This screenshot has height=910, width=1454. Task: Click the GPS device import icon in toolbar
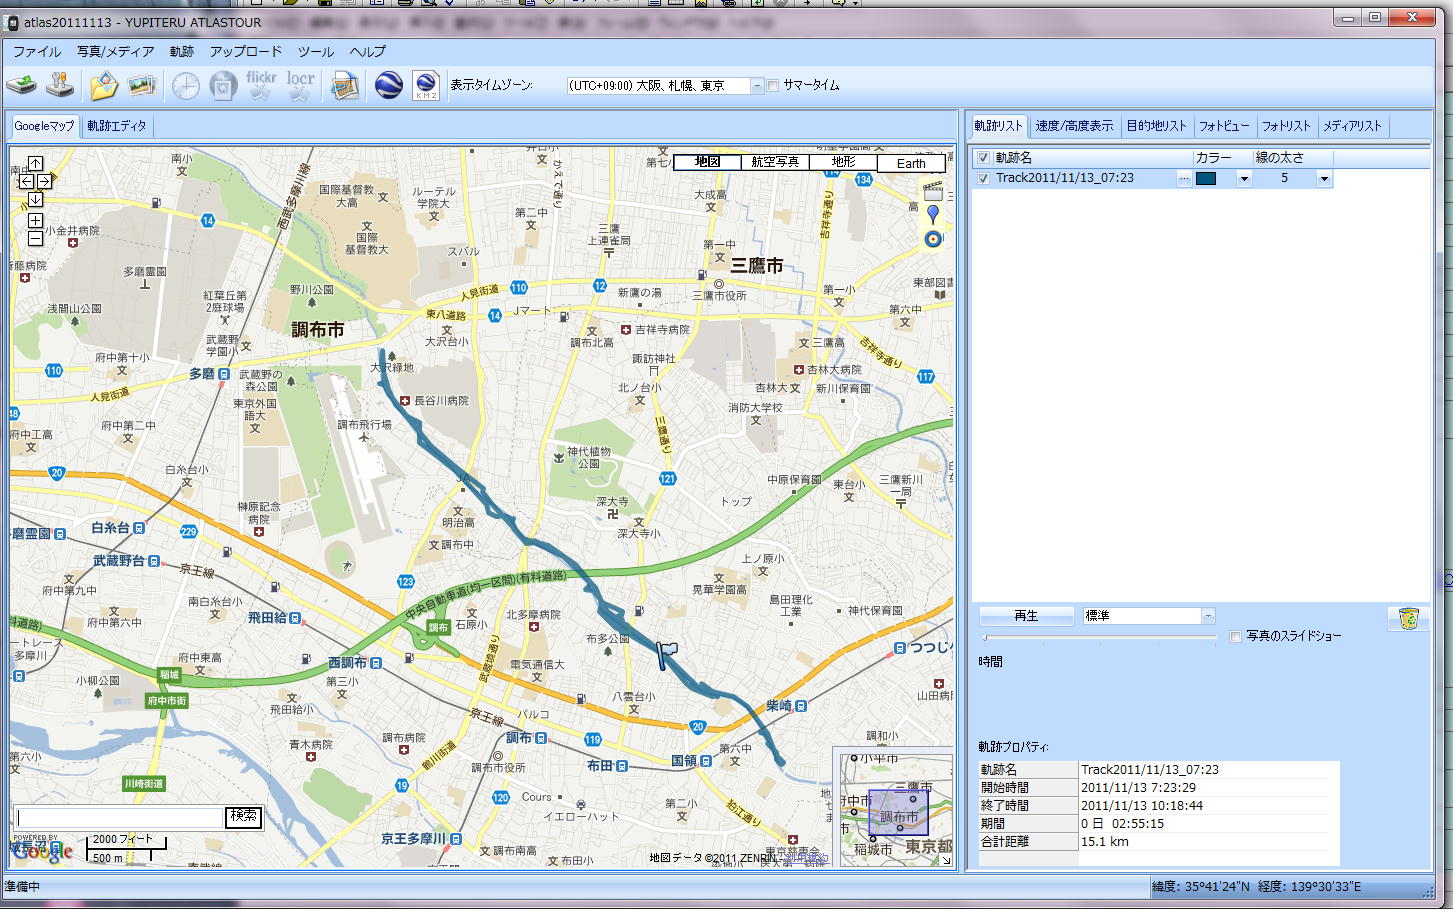[22, 86]
